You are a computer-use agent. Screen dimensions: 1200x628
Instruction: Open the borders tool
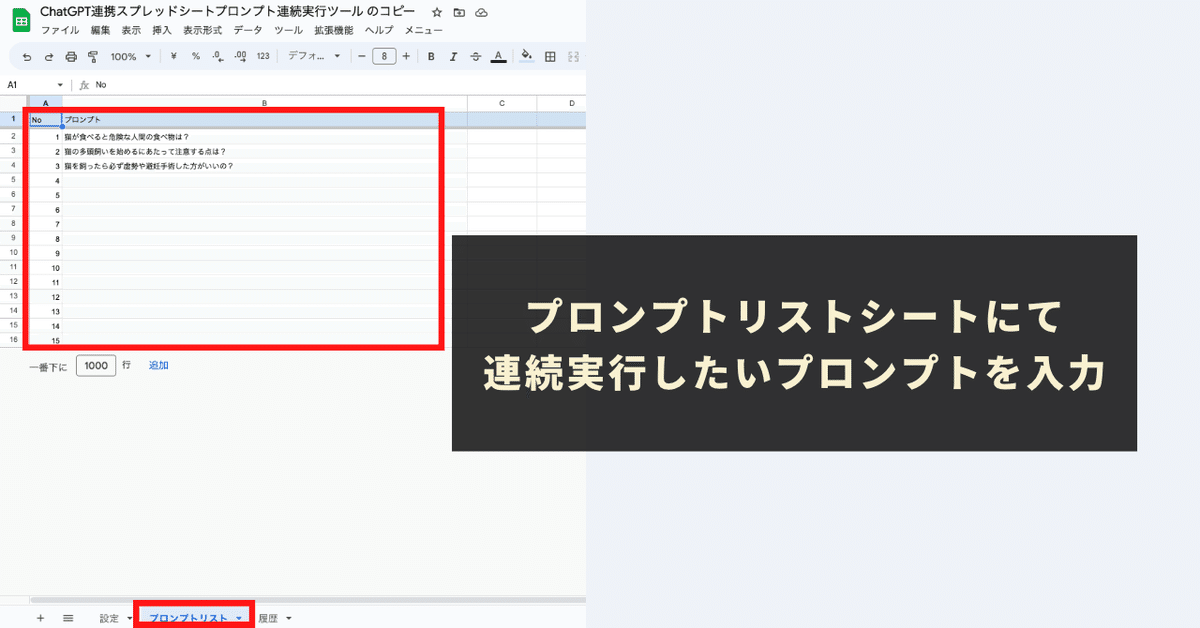(x=550, y=57)
